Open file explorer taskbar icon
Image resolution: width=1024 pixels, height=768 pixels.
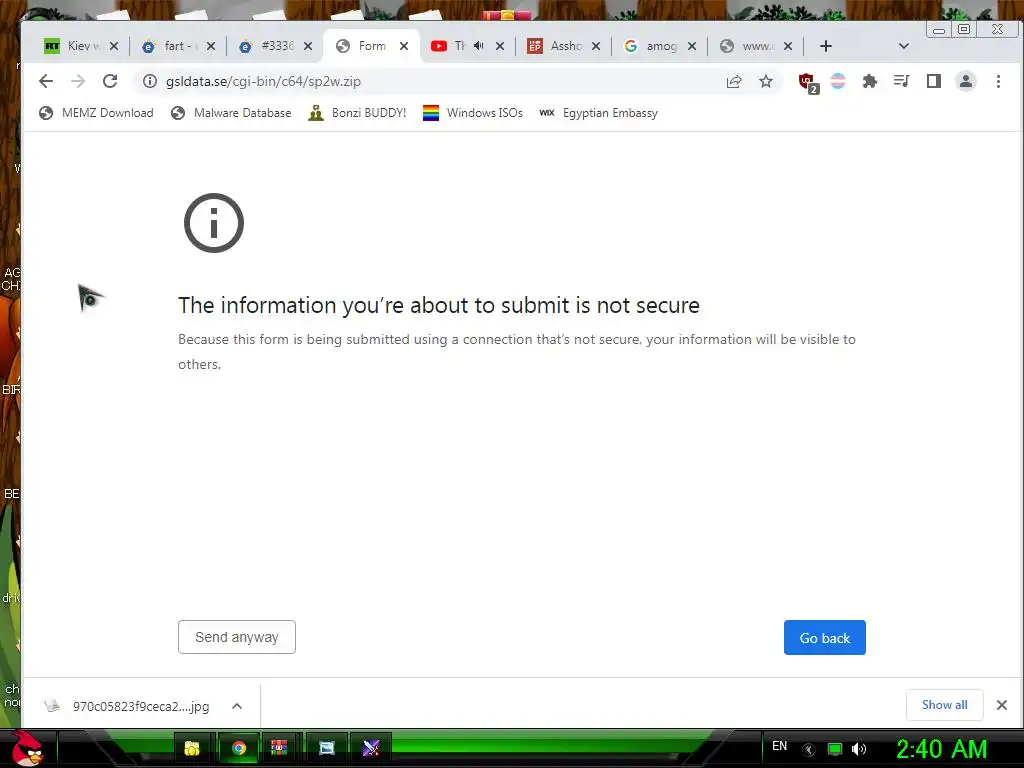(x=192, y=748)
